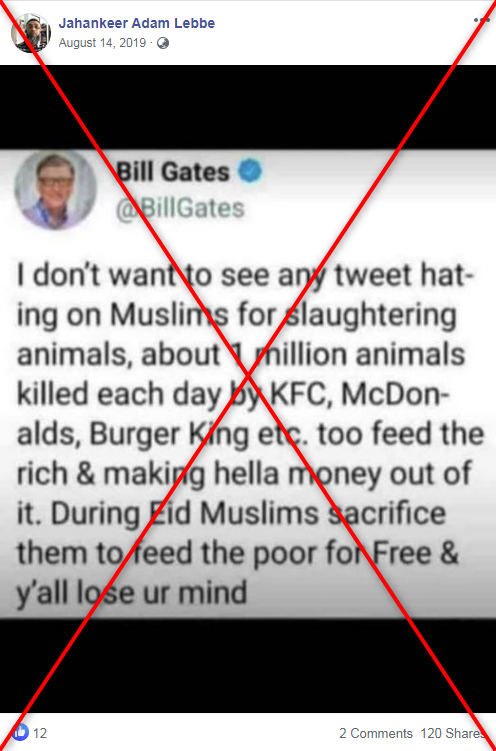Viewport: 496px width, 751px height.
Task: Click the Bill Gates display name
Action: click(173, 172)
